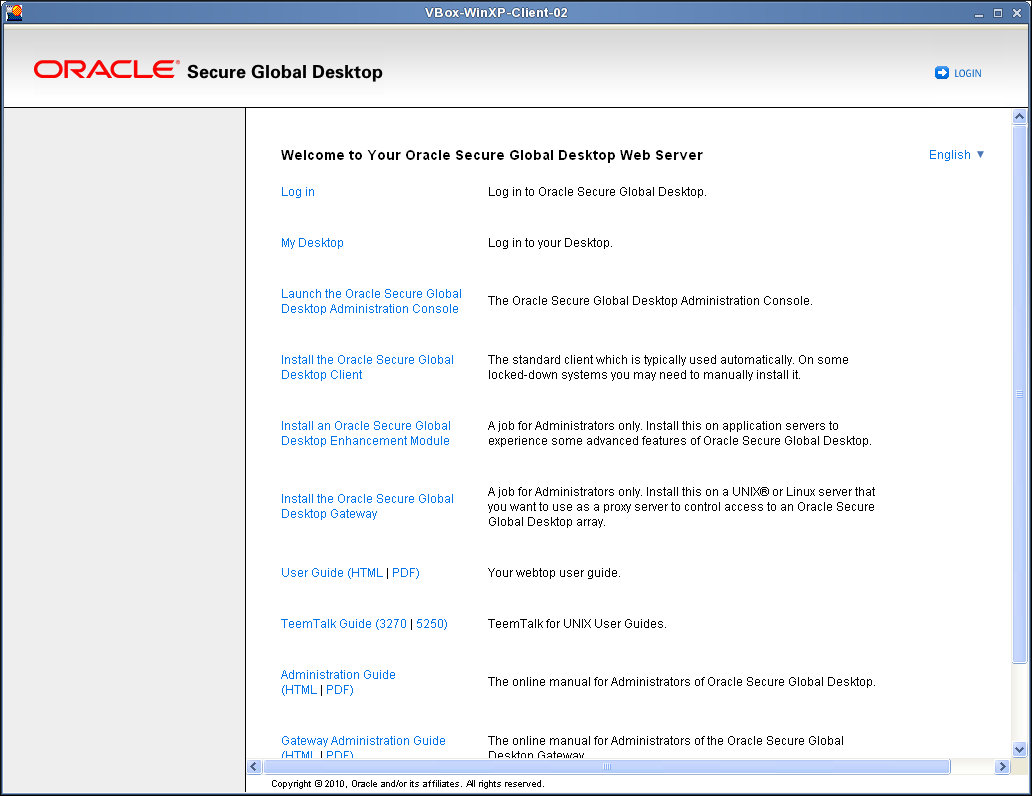This screenshot has height=796, width=1032.
Task: Click the Secure Global Desktop title text
Action: (x=284, y=72)
